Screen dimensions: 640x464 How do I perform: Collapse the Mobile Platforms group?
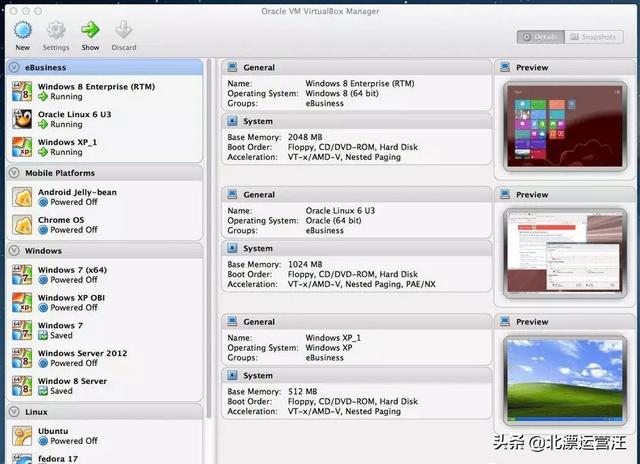tap(14, 173)
